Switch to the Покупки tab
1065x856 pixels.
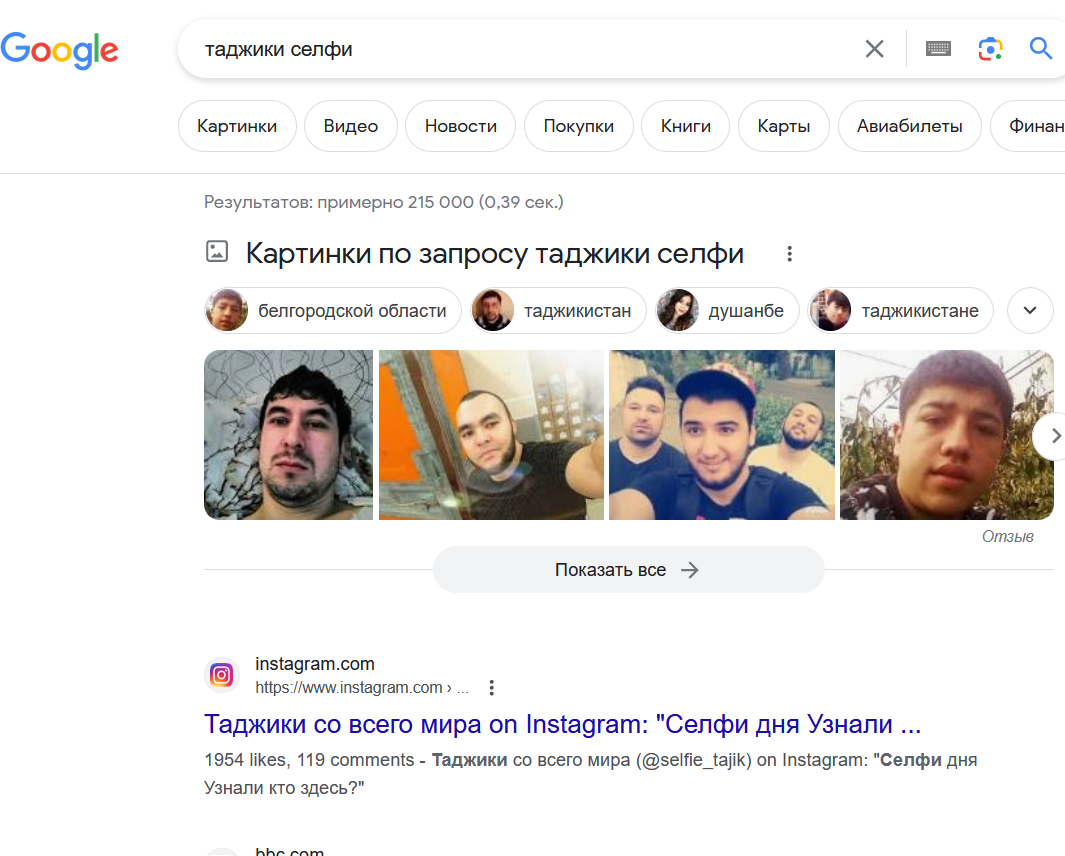(x=579, y=126)
